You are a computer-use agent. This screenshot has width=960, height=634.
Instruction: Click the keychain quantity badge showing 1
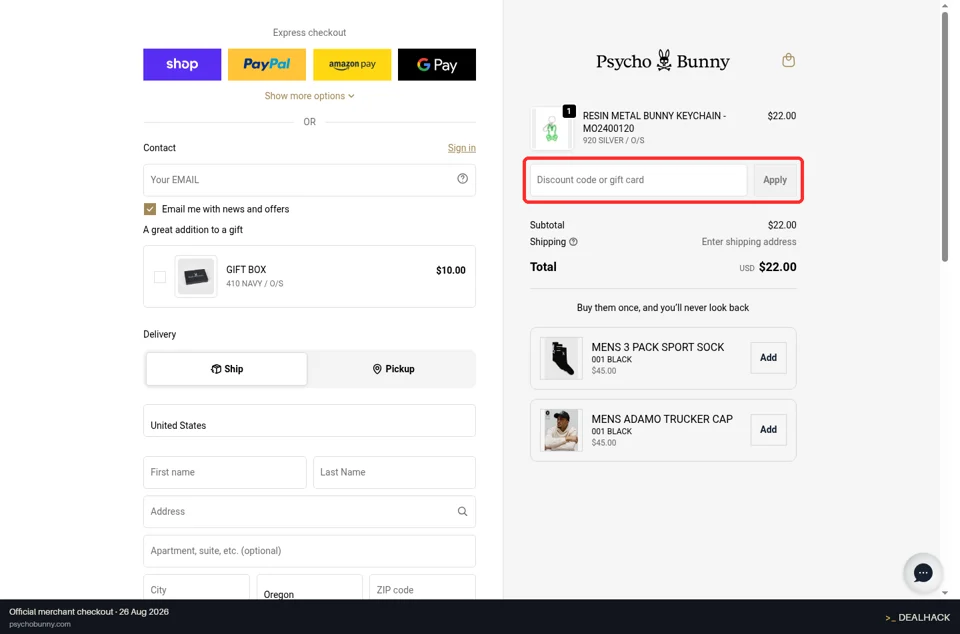coord(569,111)
